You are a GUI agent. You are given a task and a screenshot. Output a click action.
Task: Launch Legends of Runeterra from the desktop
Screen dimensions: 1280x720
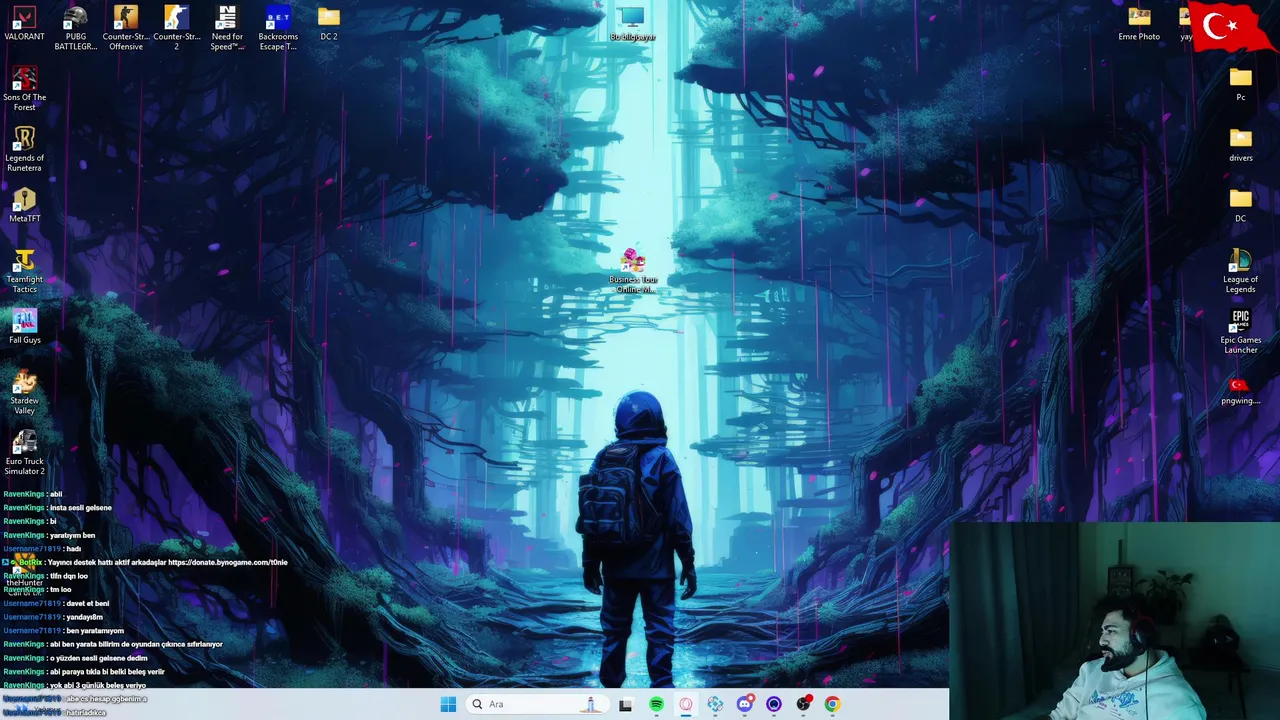25,149
